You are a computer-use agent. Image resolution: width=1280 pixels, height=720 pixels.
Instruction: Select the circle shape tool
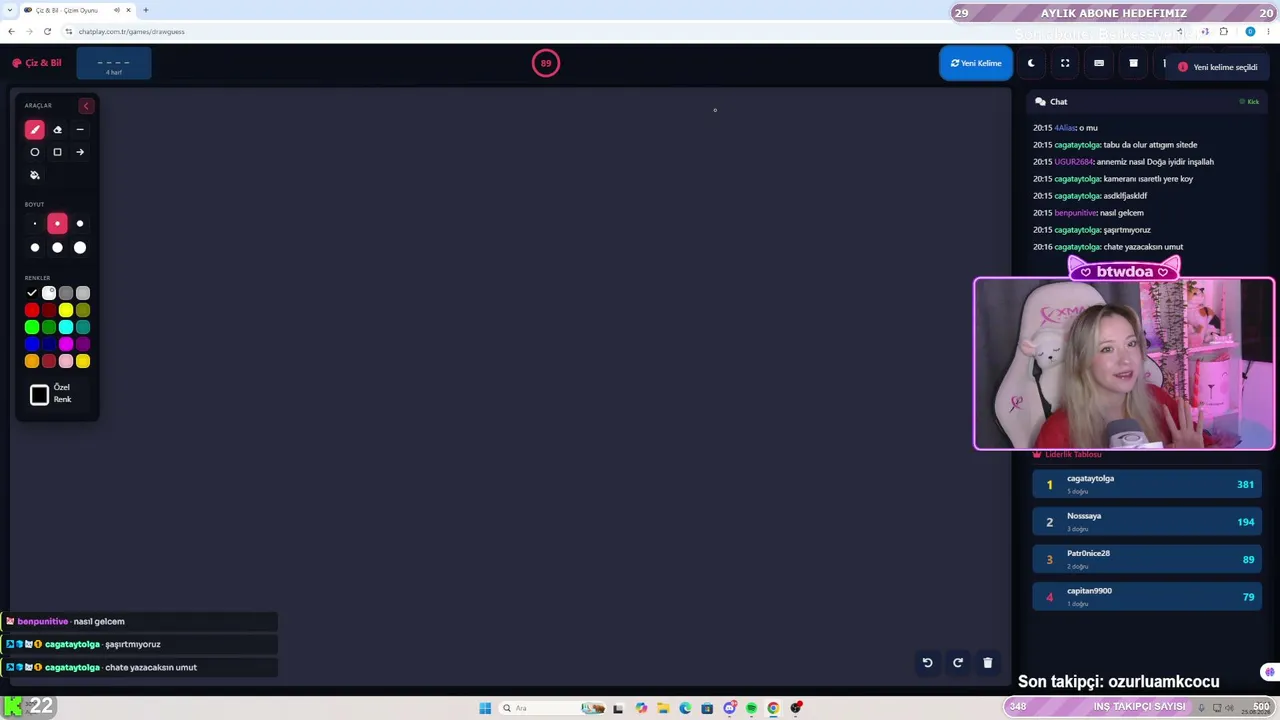pyautogui.click(x=35, y=152)
